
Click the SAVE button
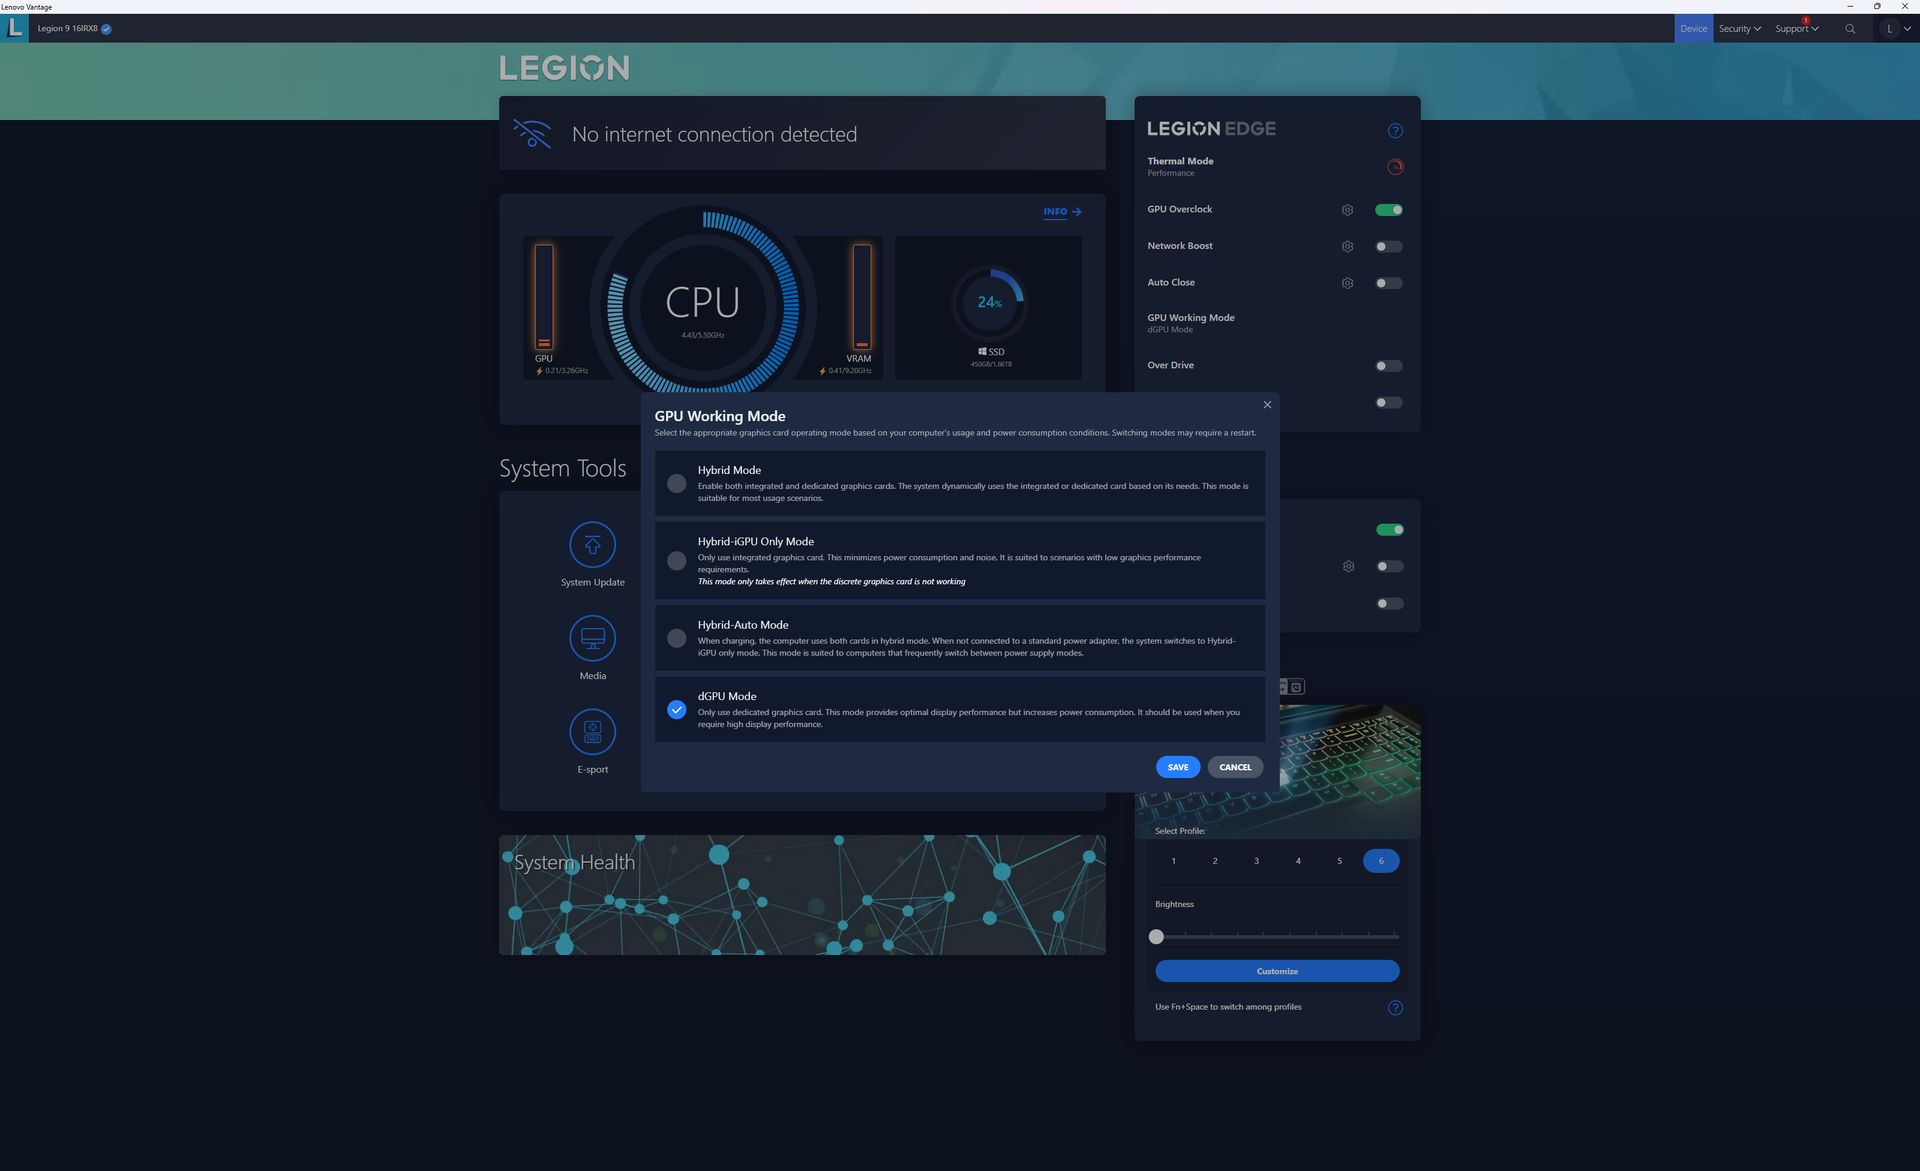[x=1178, y=767]
